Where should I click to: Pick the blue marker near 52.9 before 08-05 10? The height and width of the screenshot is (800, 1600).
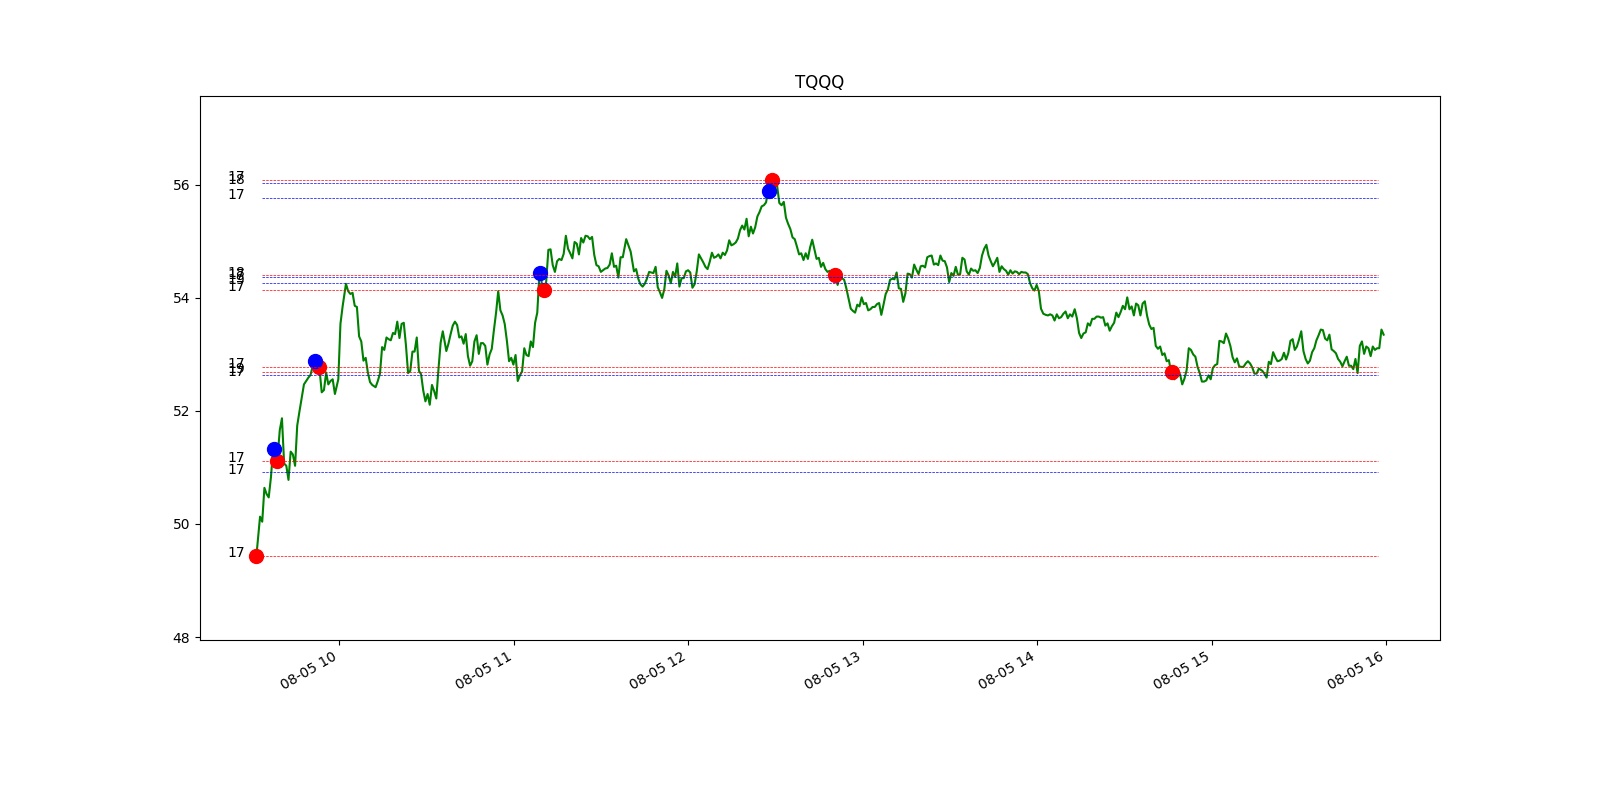click(x=315, y=361)
